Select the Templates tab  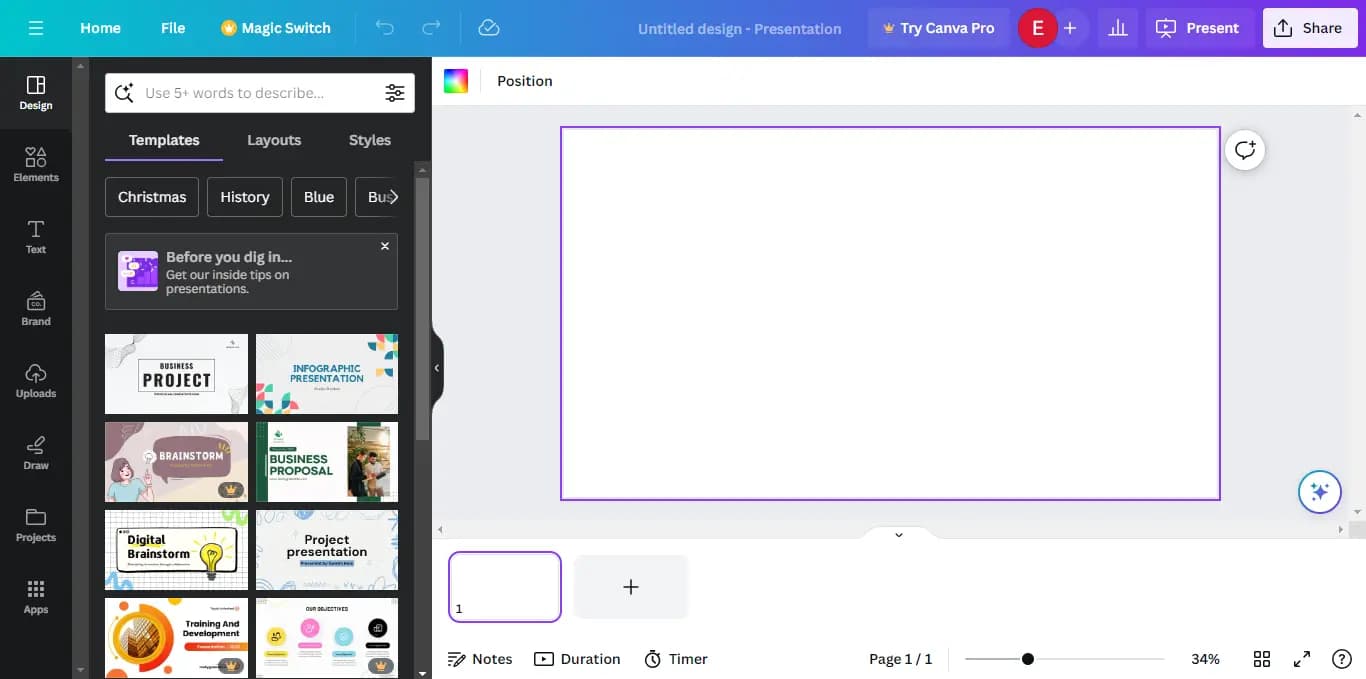point(164,140)
